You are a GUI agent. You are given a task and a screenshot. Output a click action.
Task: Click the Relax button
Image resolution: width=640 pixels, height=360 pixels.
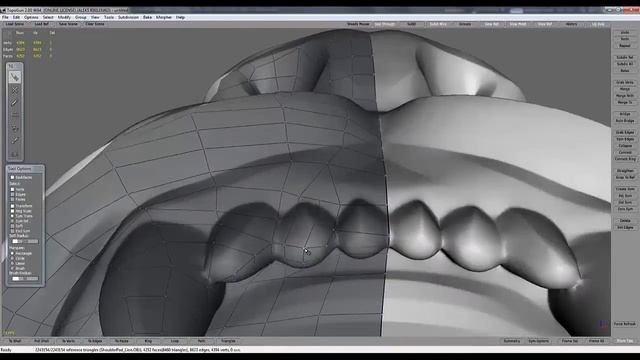click(625, 71)
